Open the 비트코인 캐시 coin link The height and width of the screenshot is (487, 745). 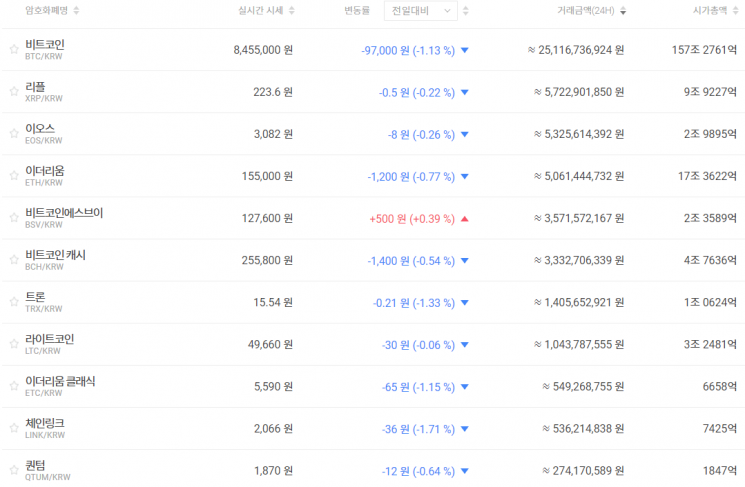point(55,255)
